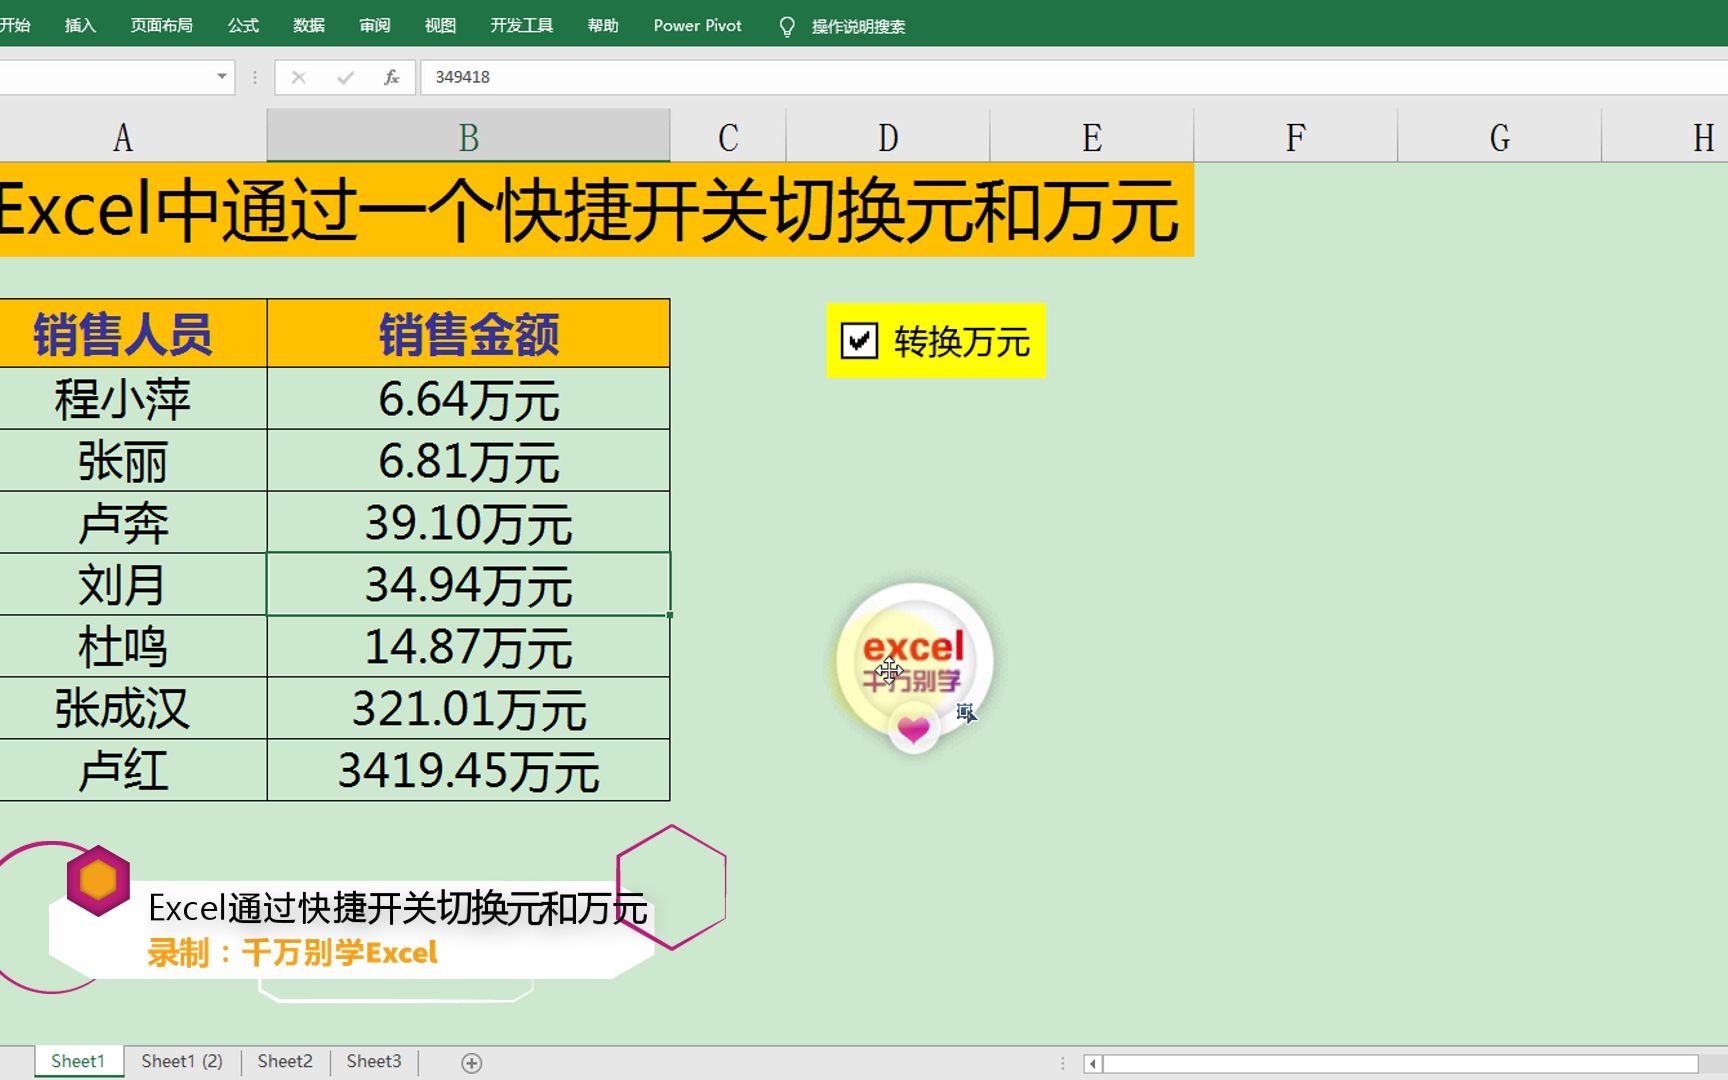The image size is (1728, 1080).
Task: Click the formula bar showing 349418
Action: pos(1074,77)
